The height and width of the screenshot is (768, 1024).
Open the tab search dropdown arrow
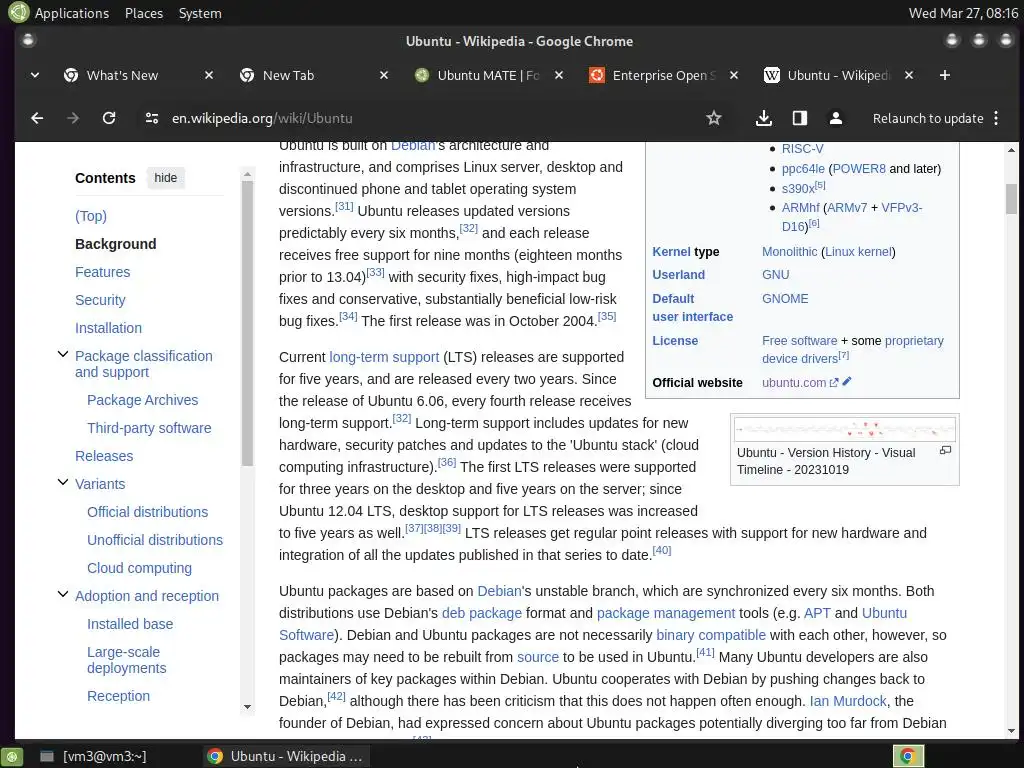(x=35, y=75)
